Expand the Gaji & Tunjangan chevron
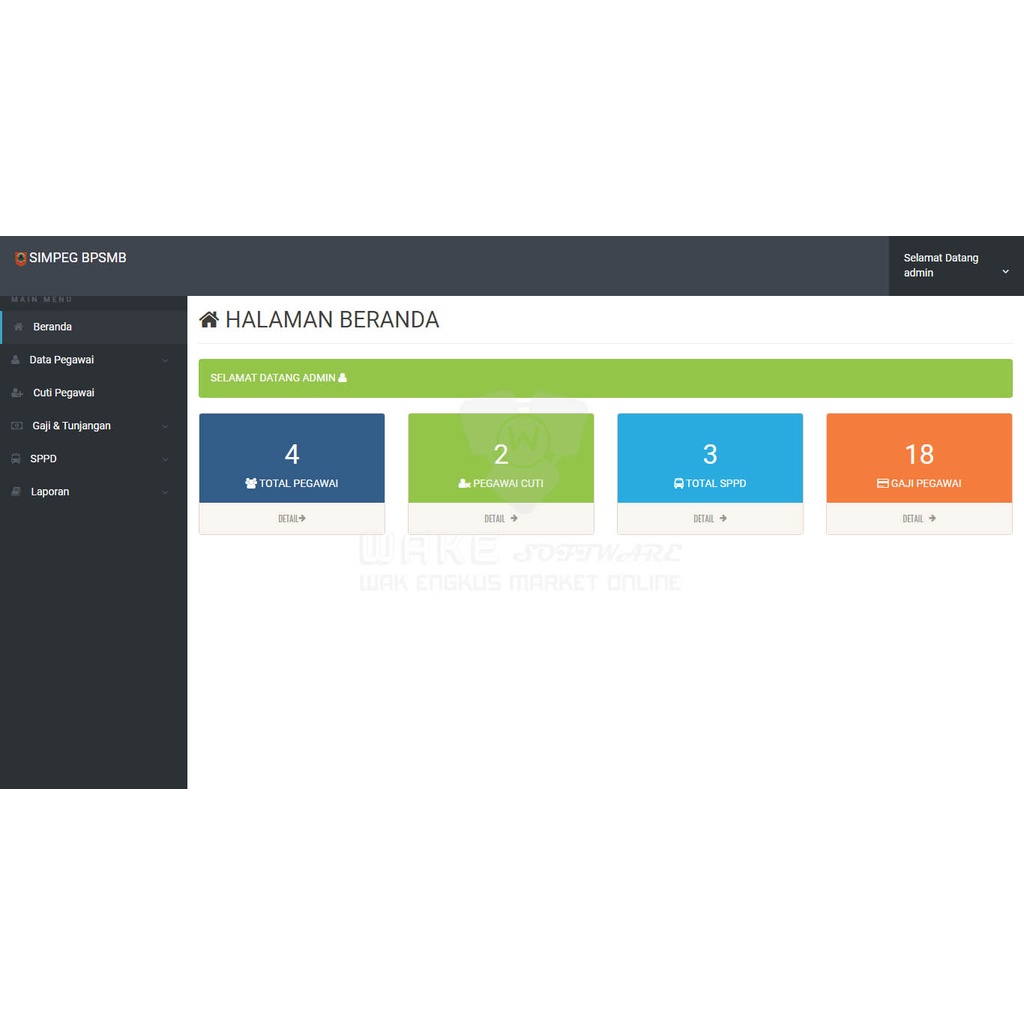 165,426
